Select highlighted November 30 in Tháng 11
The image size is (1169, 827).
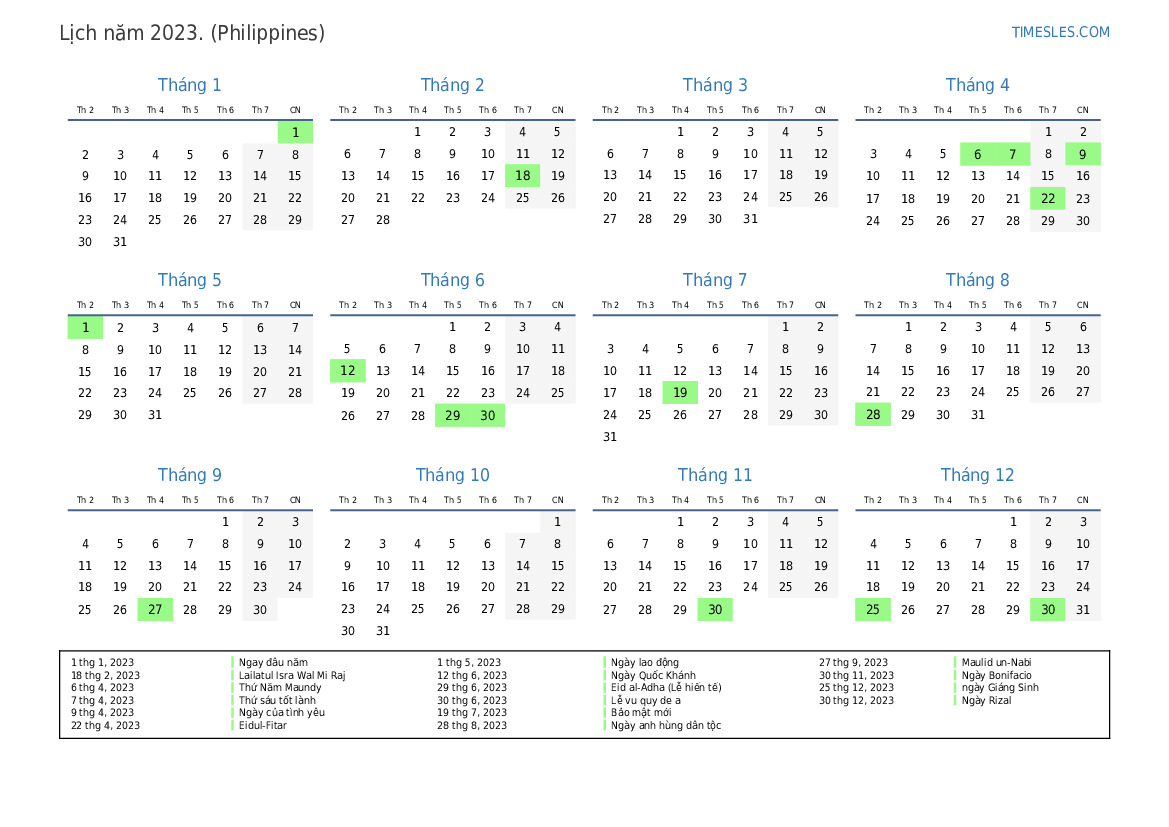(715, 609)
